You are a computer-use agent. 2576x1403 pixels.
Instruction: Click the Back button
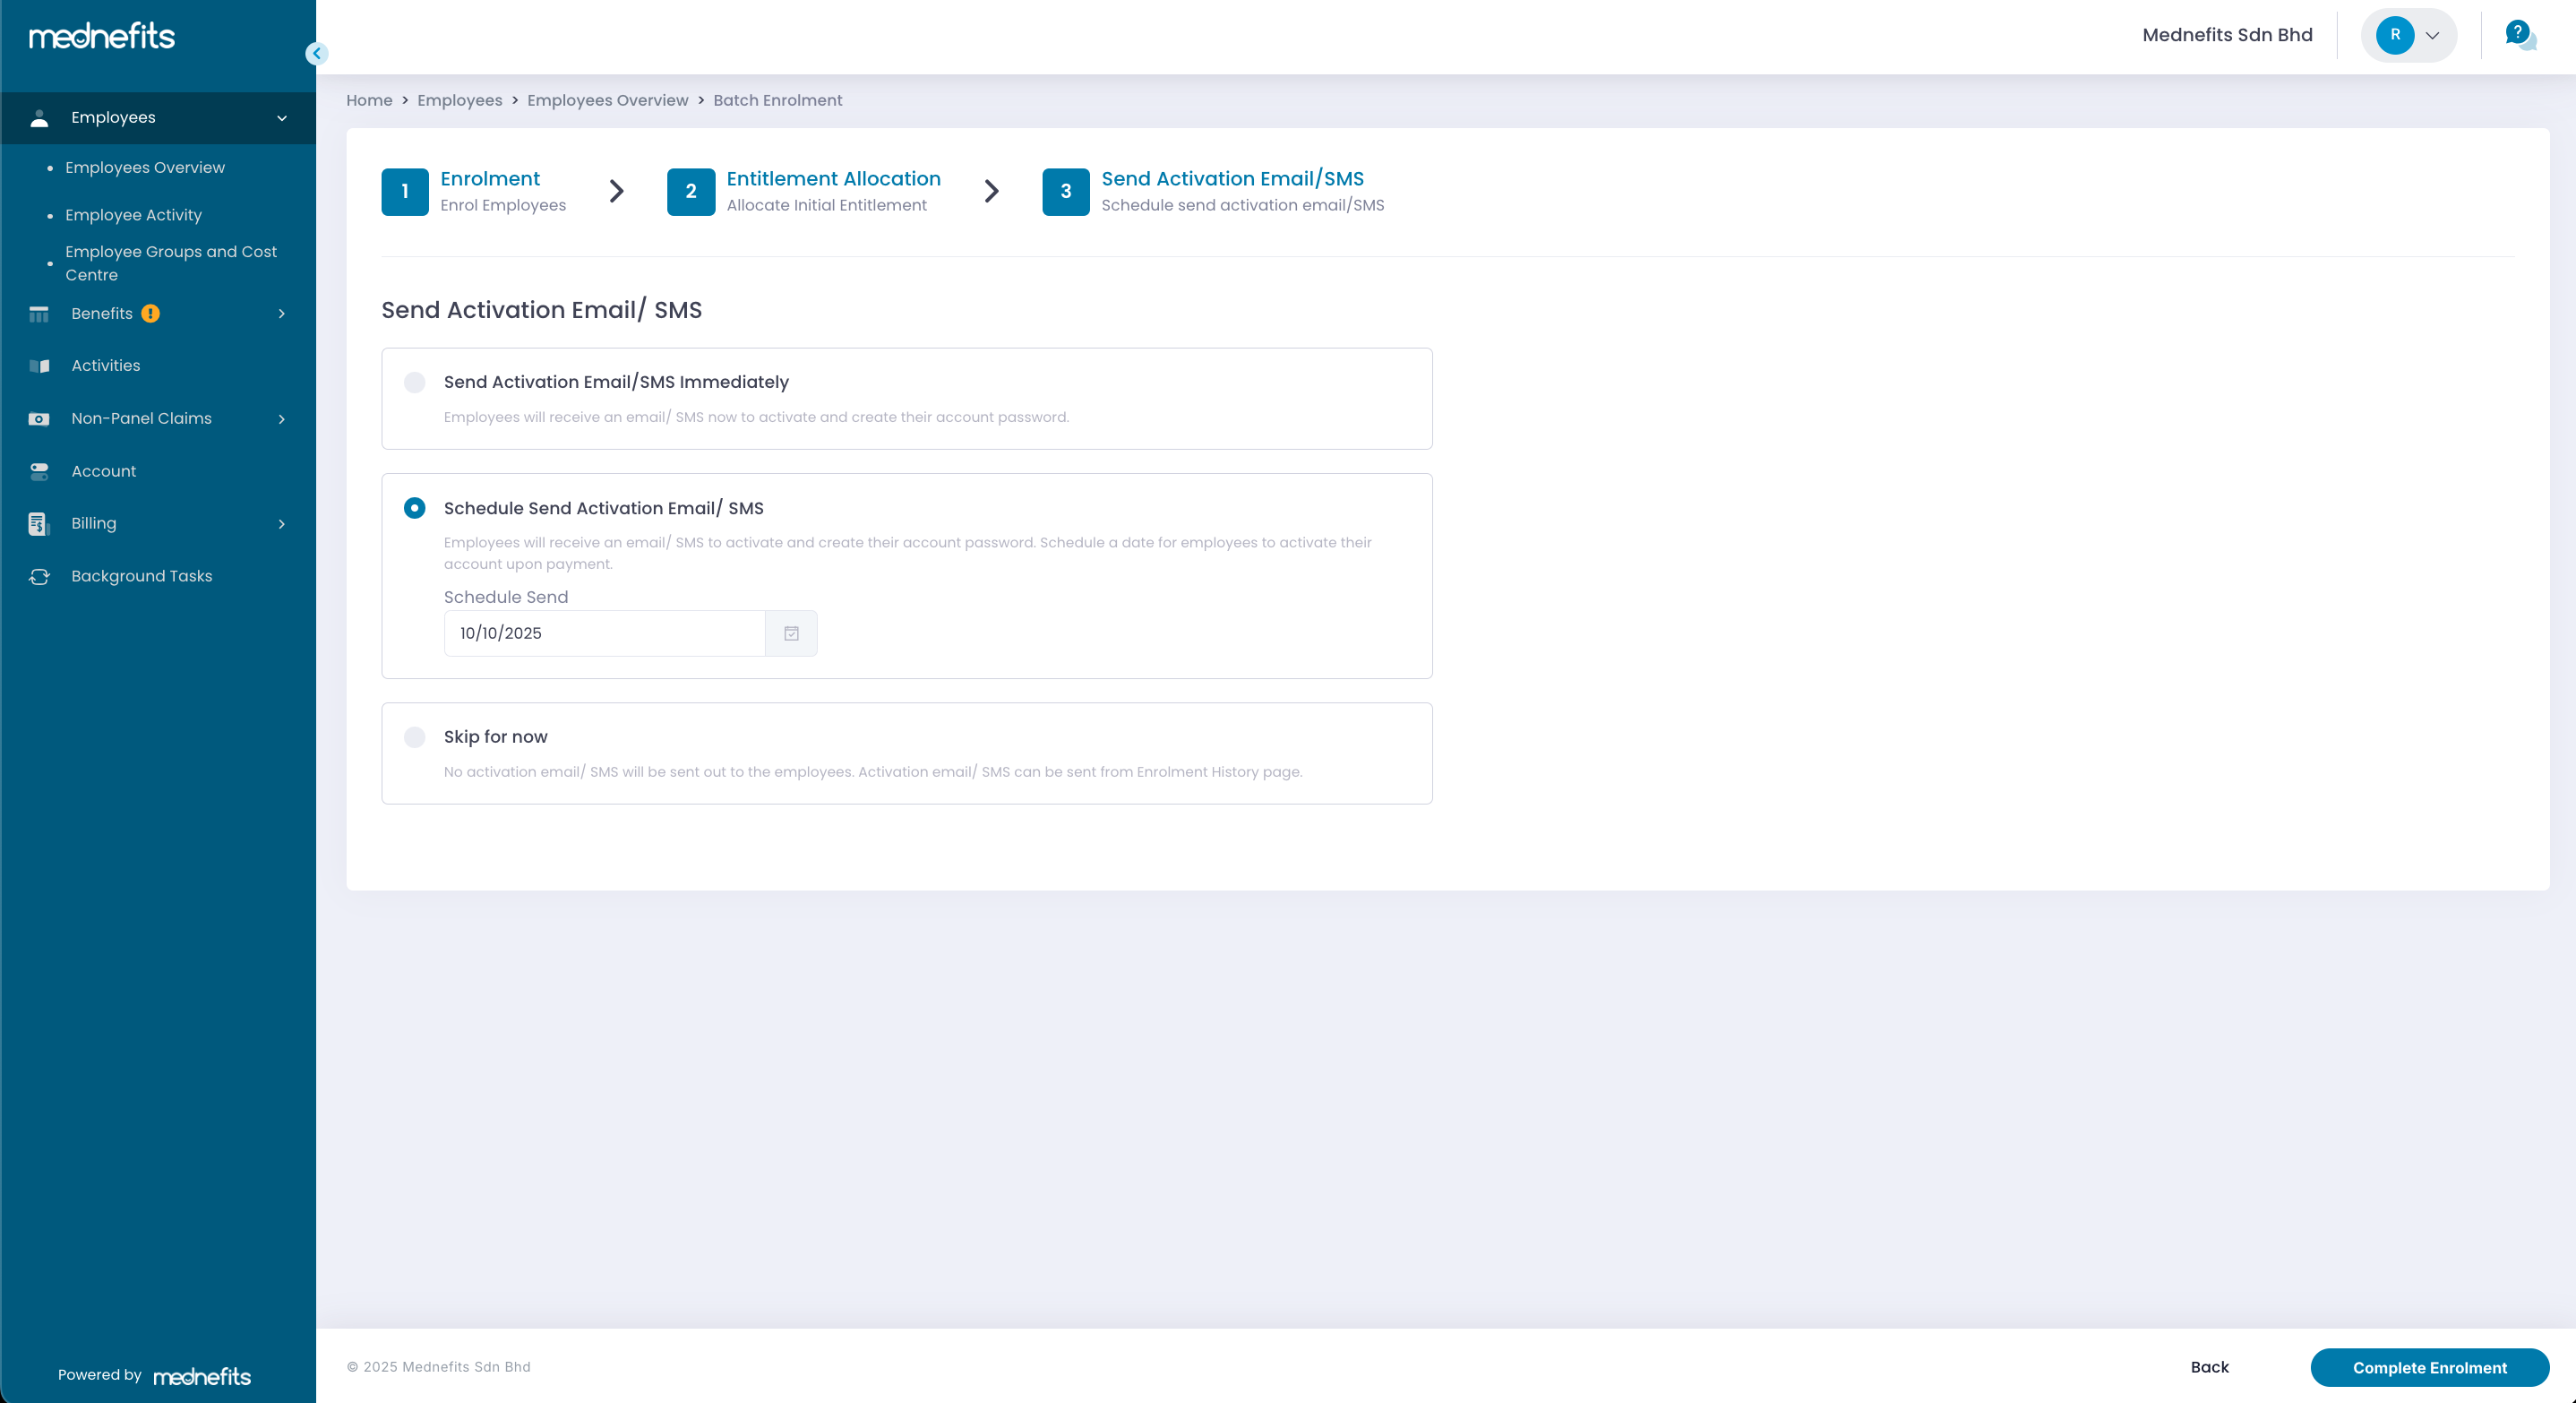coord(2209,1367)
